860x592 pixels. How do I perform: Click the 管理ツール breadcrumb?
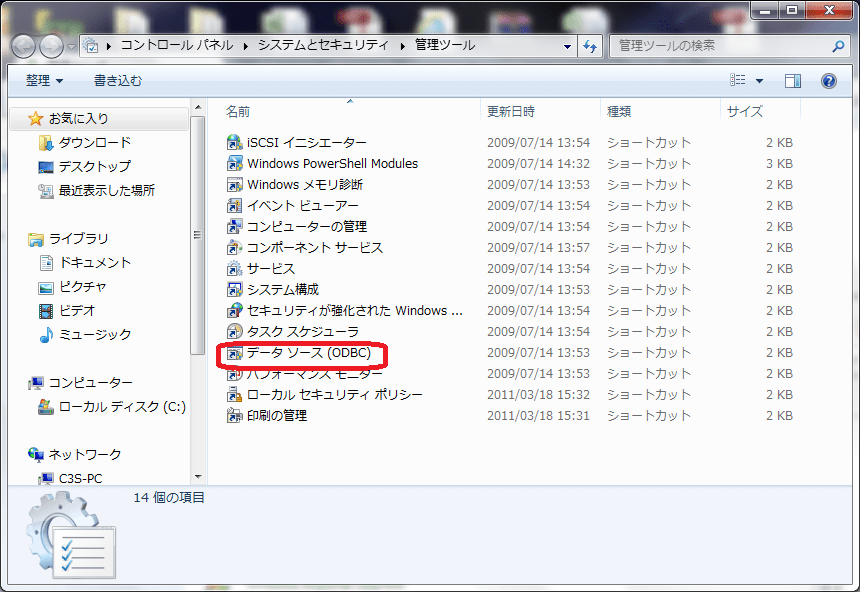(x=445, y=46)
